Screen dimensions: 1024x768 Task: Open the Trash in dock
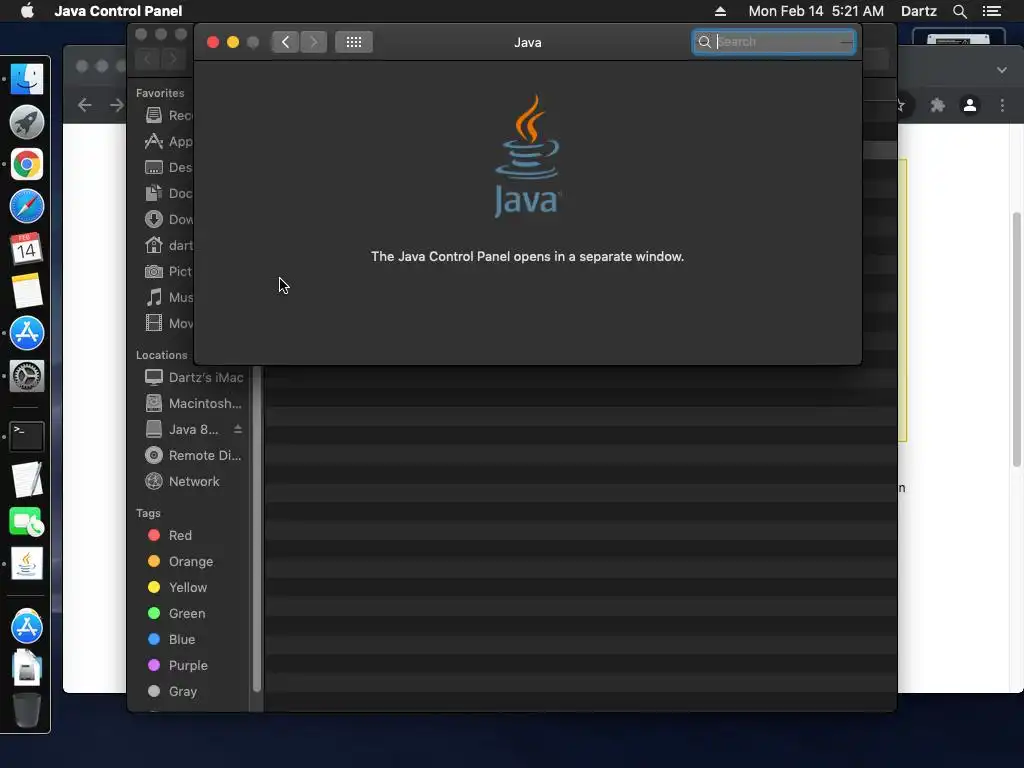click(27, 710)
